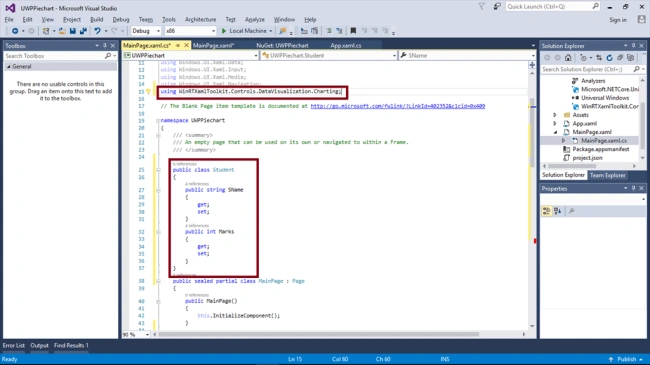Click the bookmark icon in toolbar
The image size is (650, 365).
353,31
